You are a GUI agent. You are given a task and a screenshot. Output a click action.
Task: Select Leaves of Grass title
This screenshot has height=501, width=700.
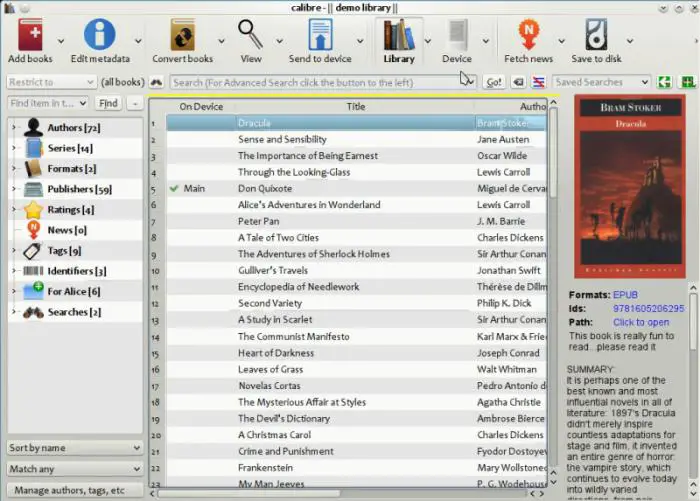271,369
